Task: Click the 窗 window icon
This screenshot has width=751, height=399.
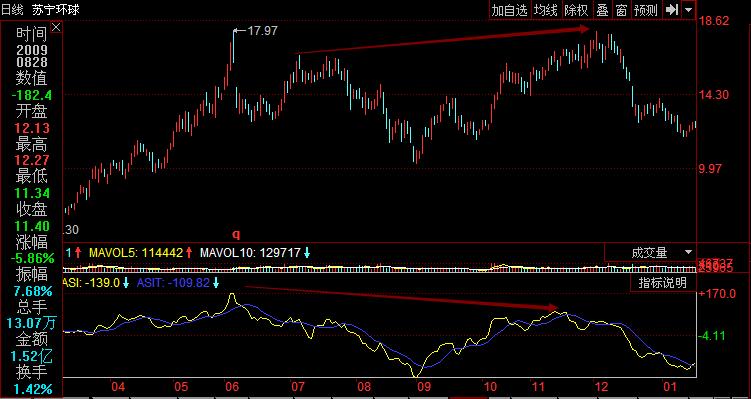Action: (x=621, y=10)
